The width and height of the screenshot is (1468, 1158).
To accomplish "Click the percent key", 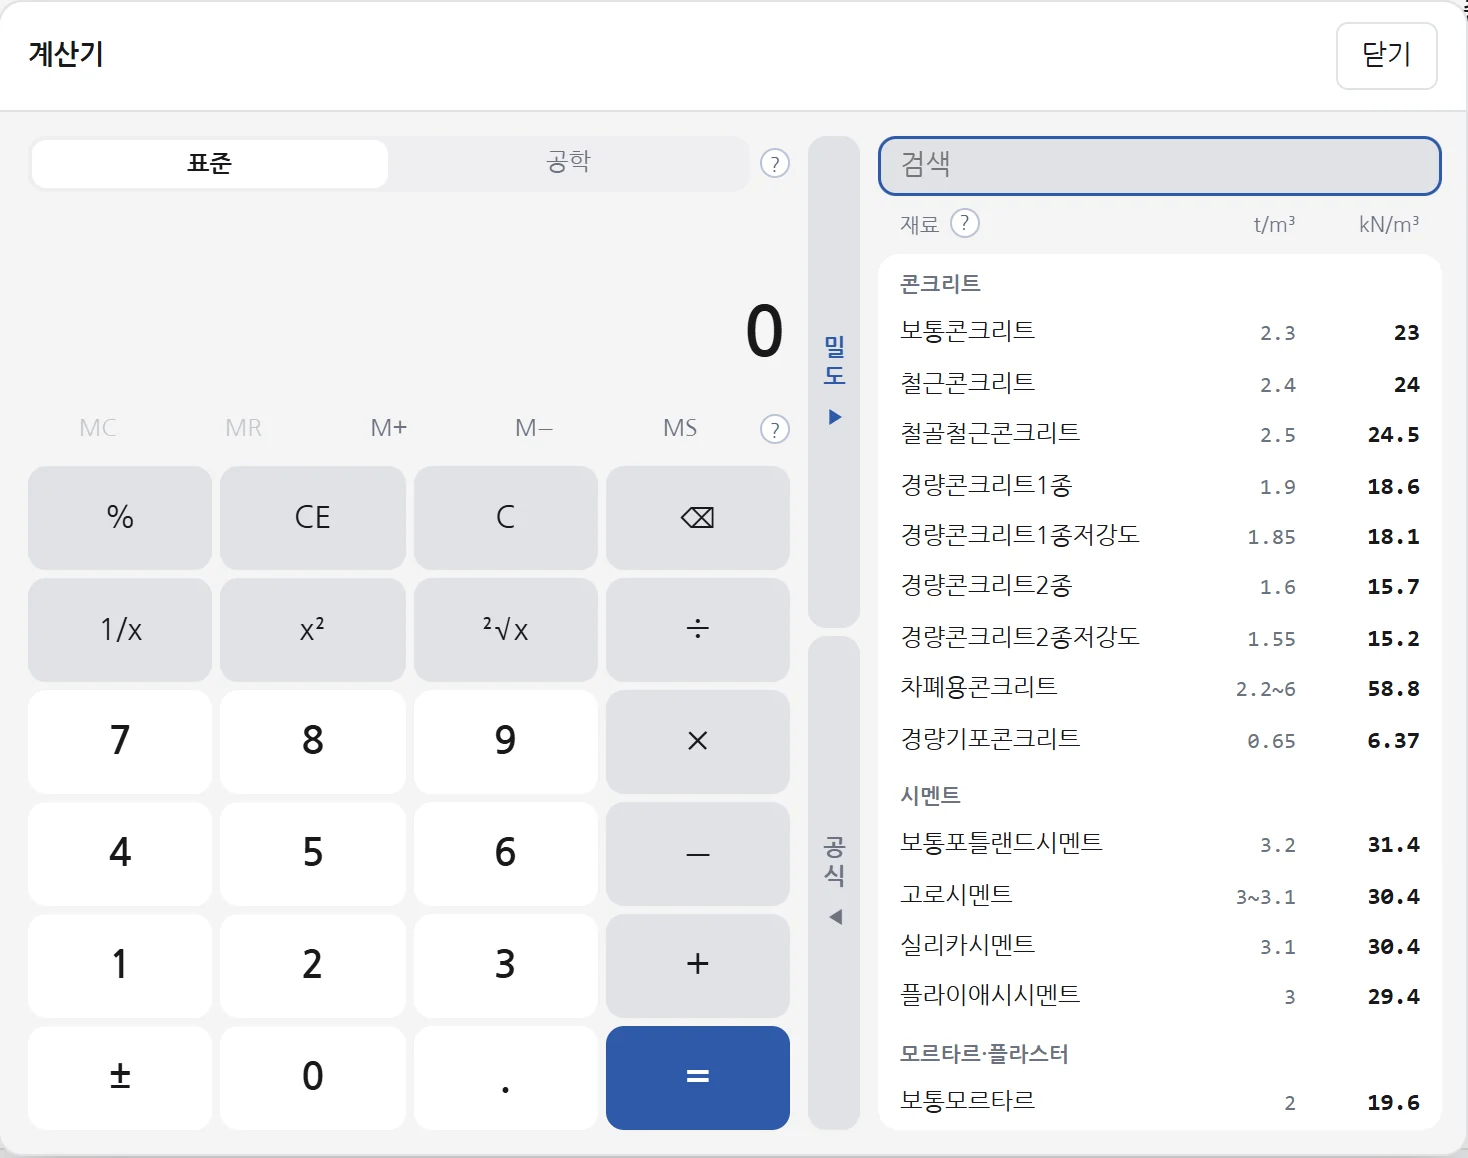I will tap(120, 517).
